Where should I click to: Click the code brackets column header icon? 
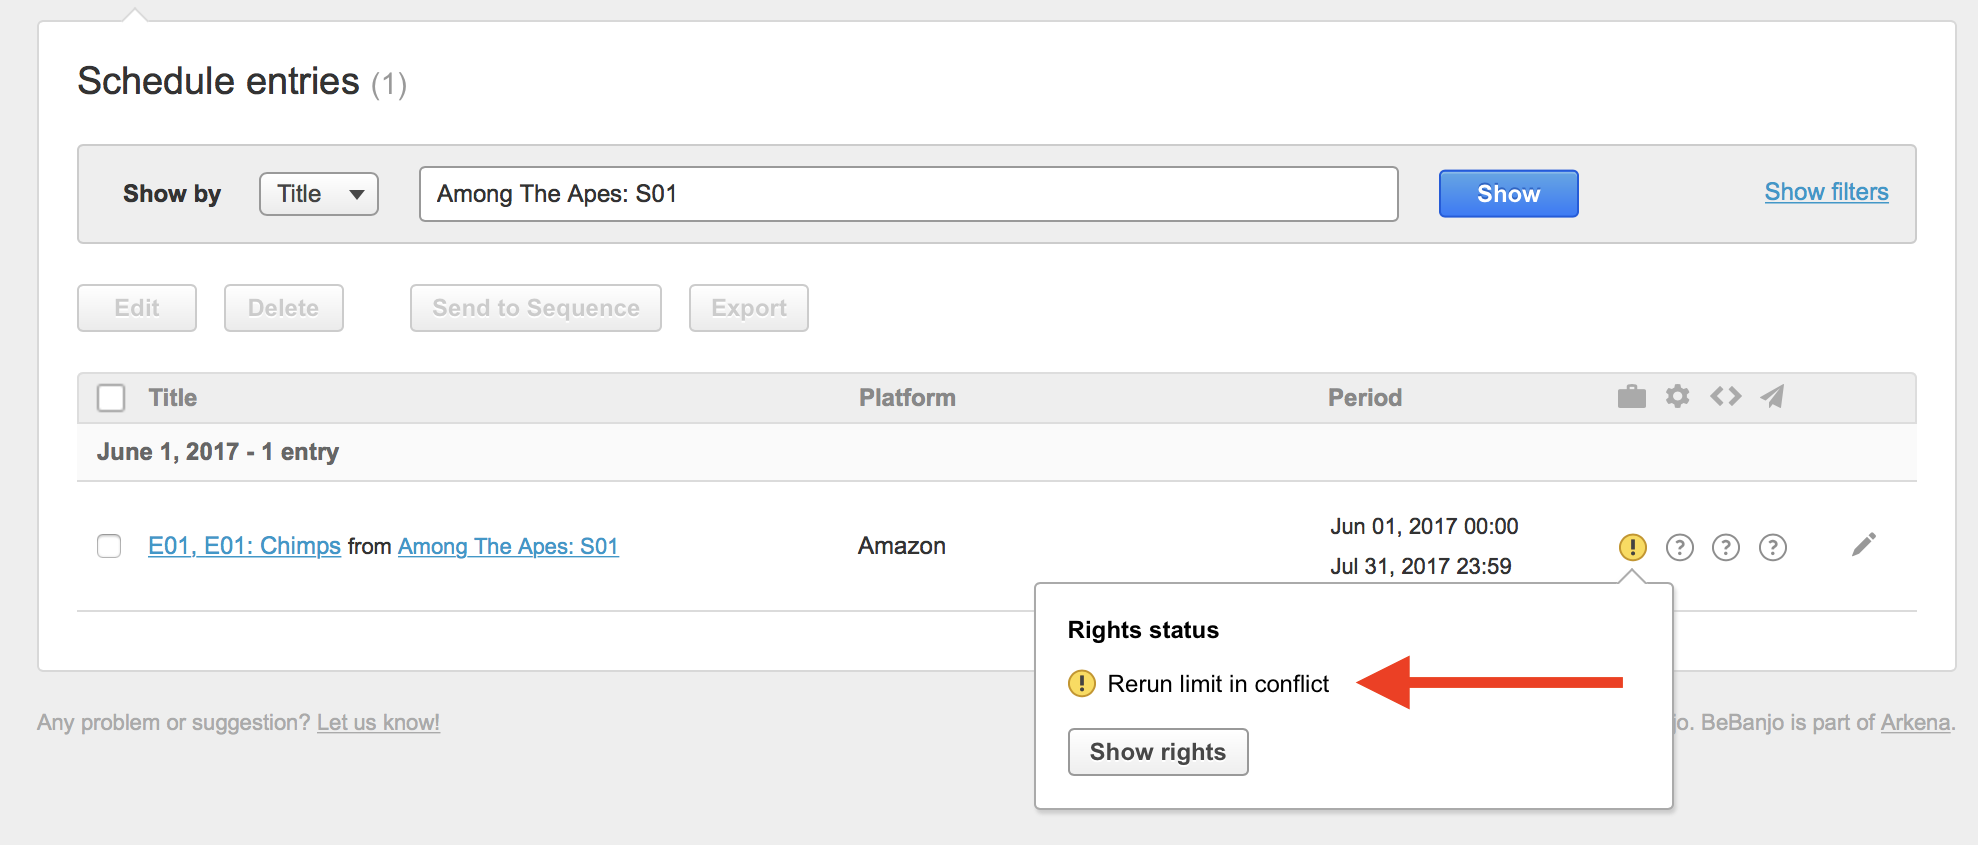tap(1725, 397)
